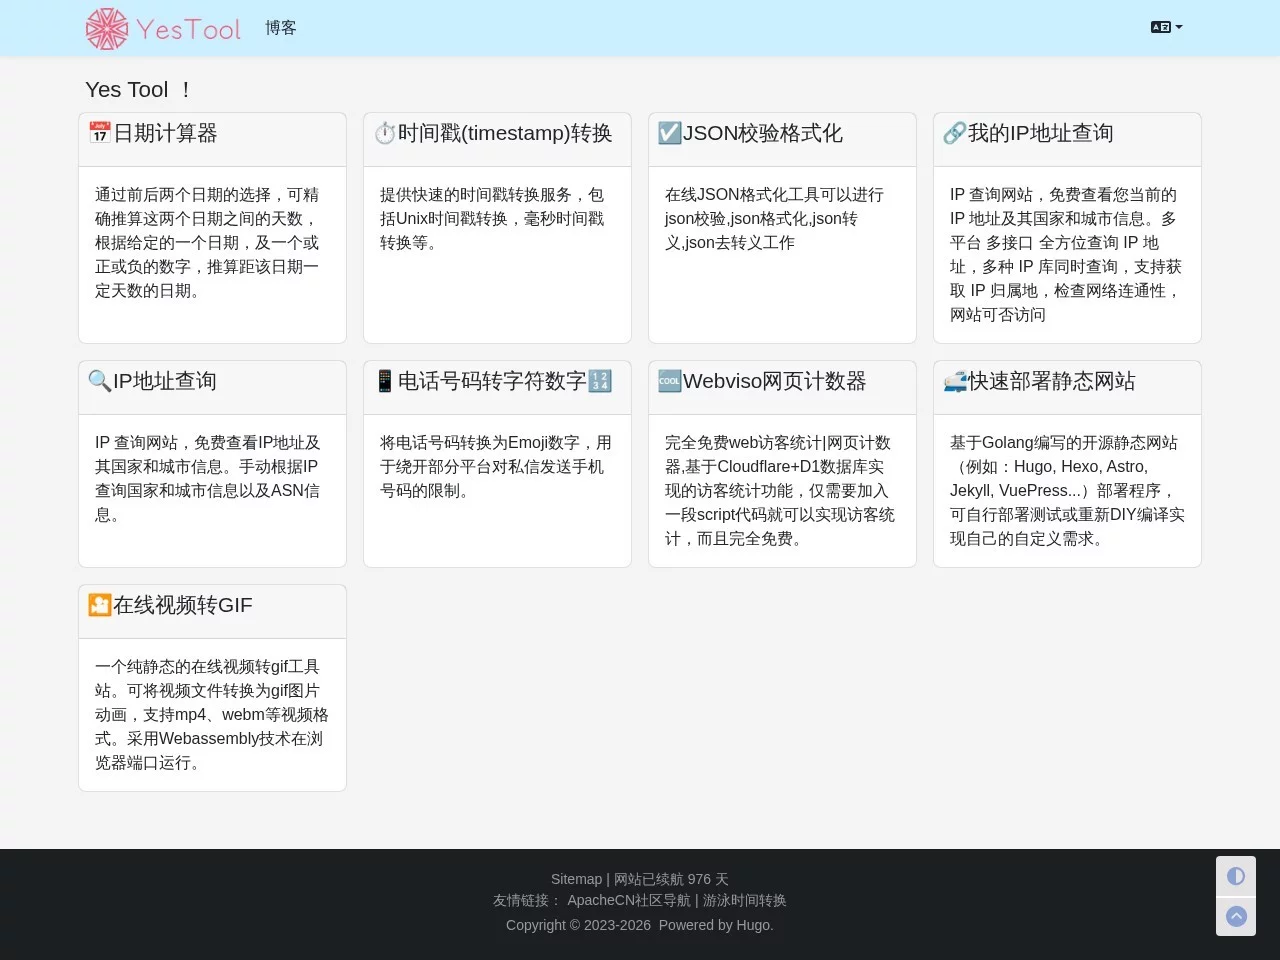
Task: Click the Hugo link in footer
Action: [x=753, y=925]
